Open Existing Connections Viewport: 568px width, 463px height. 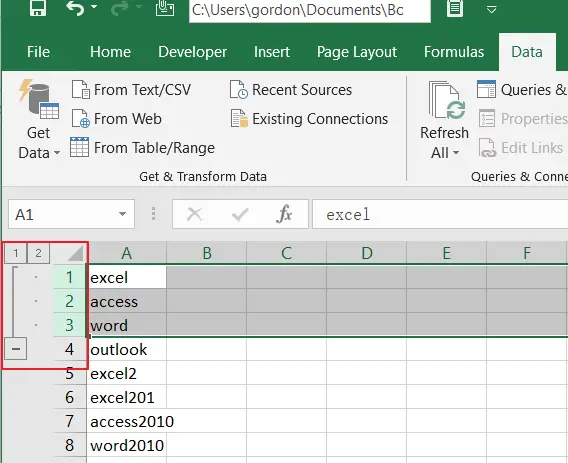click(309, 119)
